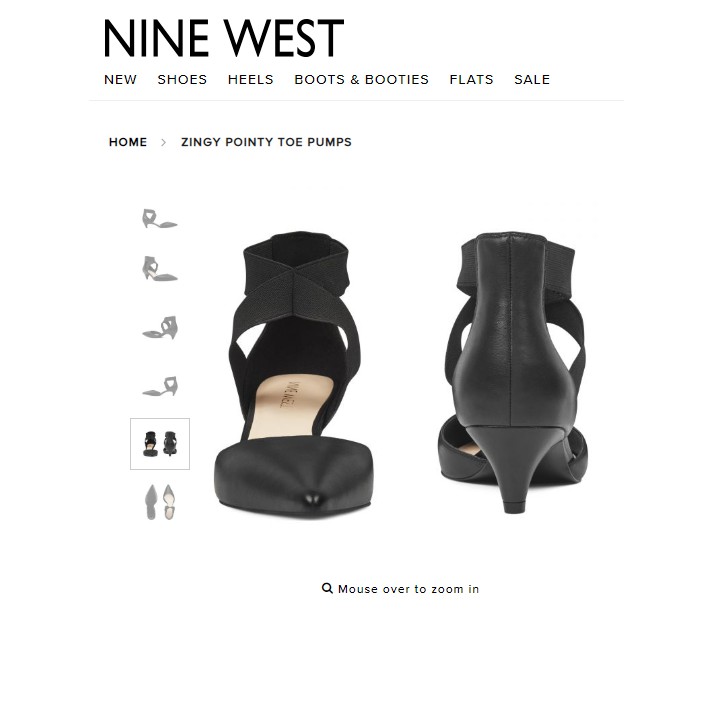This screenshot has height=714, width=714.
Task: Click the breadcrumb chevron separator
Action: click(163, 143)
